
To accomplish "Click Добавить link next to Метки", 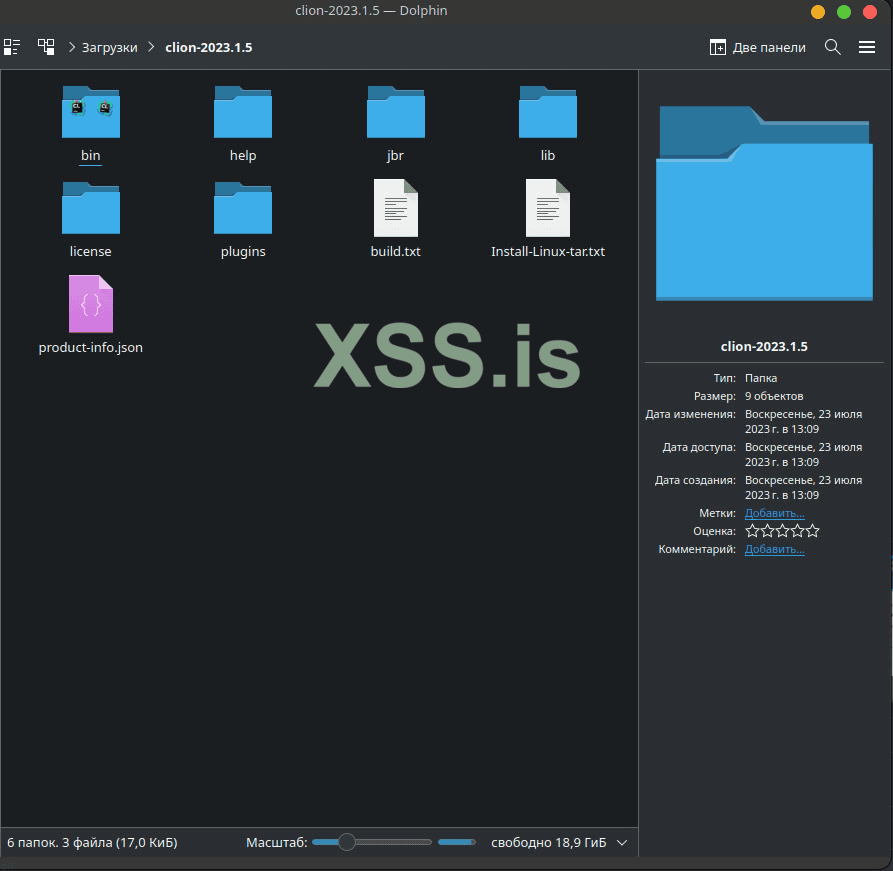I will tap(774, 513).
